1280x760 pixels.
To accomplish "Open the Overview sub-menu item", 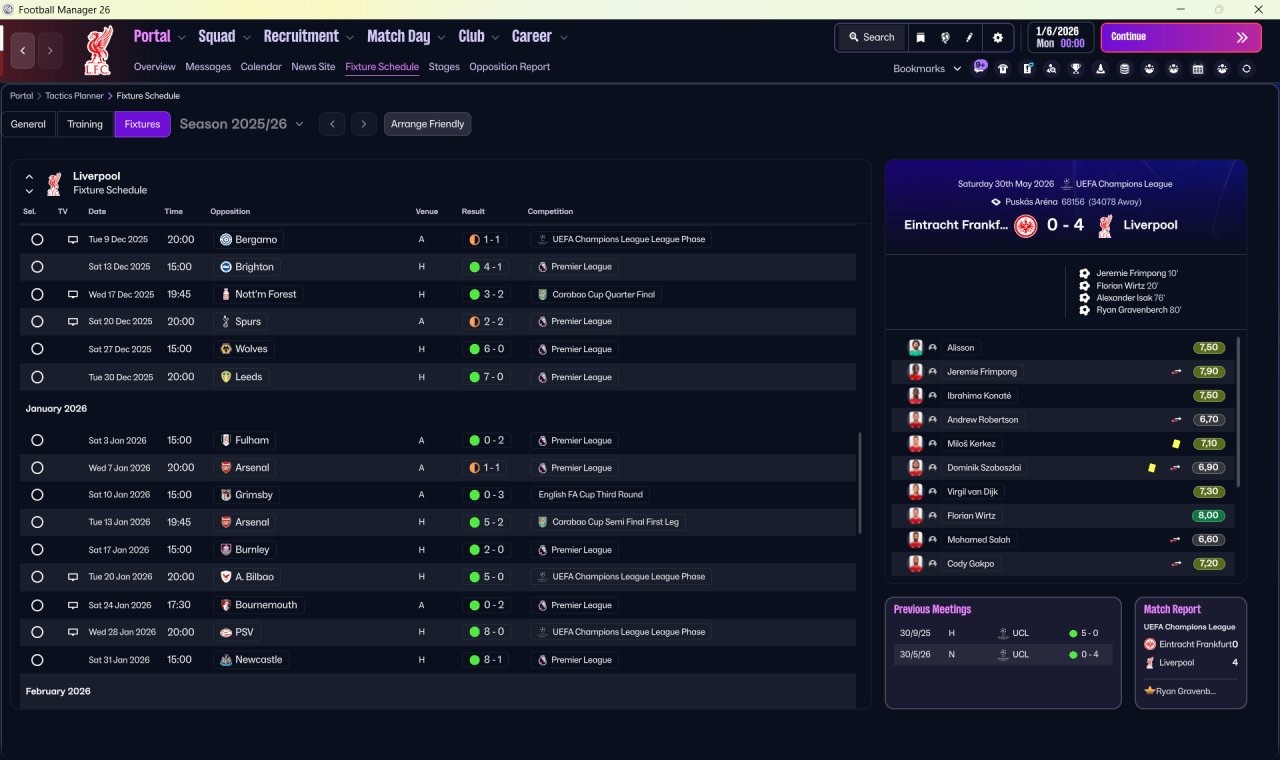I will click(155, 67).
